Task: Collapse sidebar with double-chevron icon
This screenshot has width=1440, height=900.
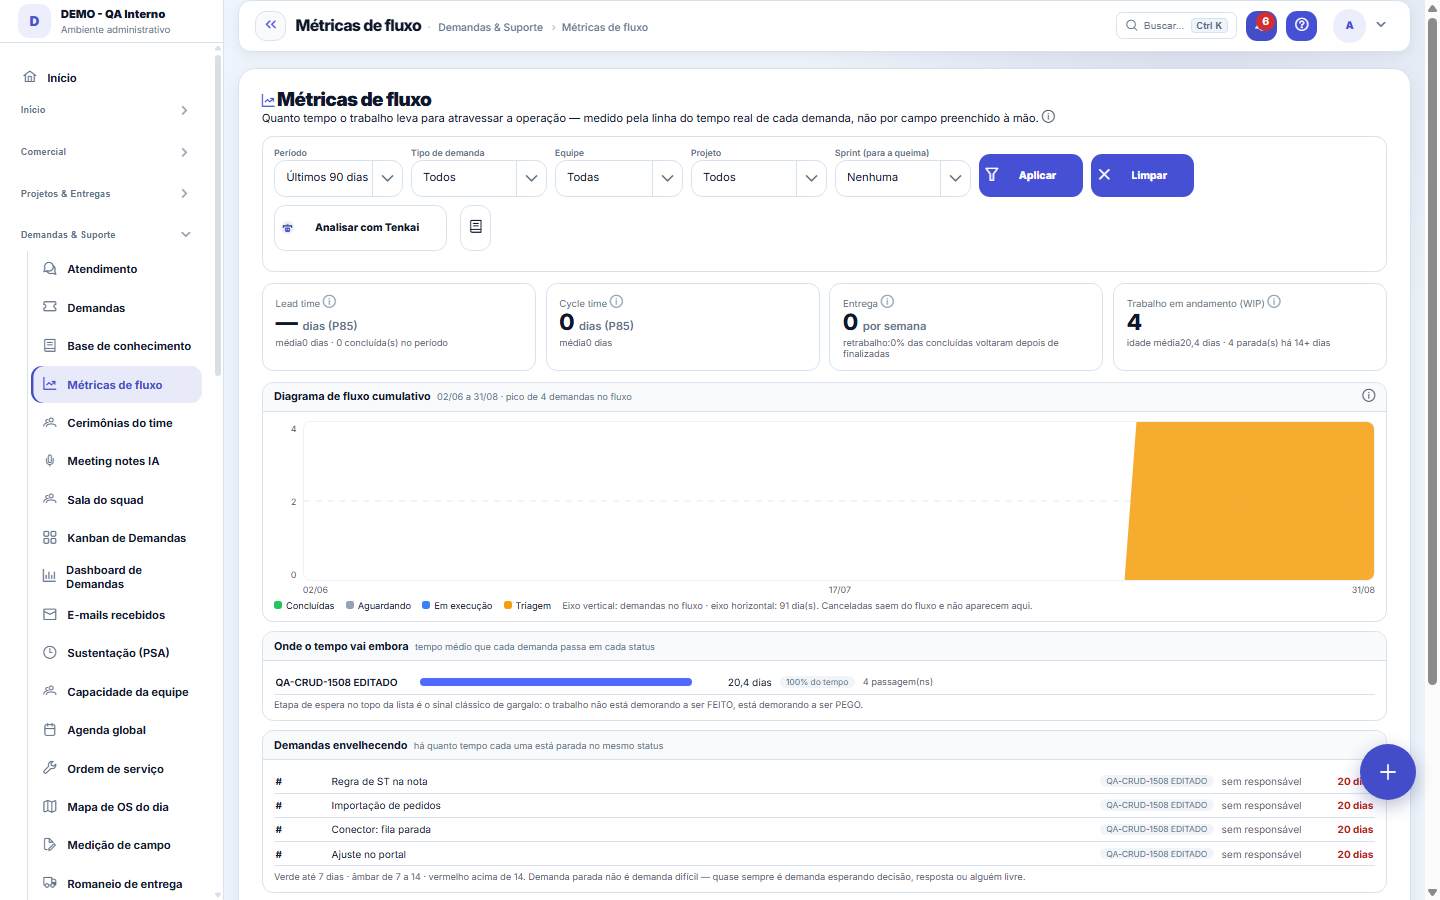Action: pyautogui.click(x=270, y=25)
